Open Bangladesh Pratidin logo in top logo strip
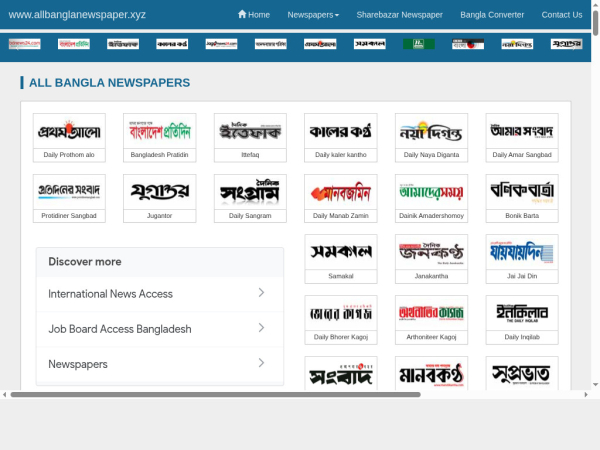Screen dimensions: 600x450 [x=74, y=44]
